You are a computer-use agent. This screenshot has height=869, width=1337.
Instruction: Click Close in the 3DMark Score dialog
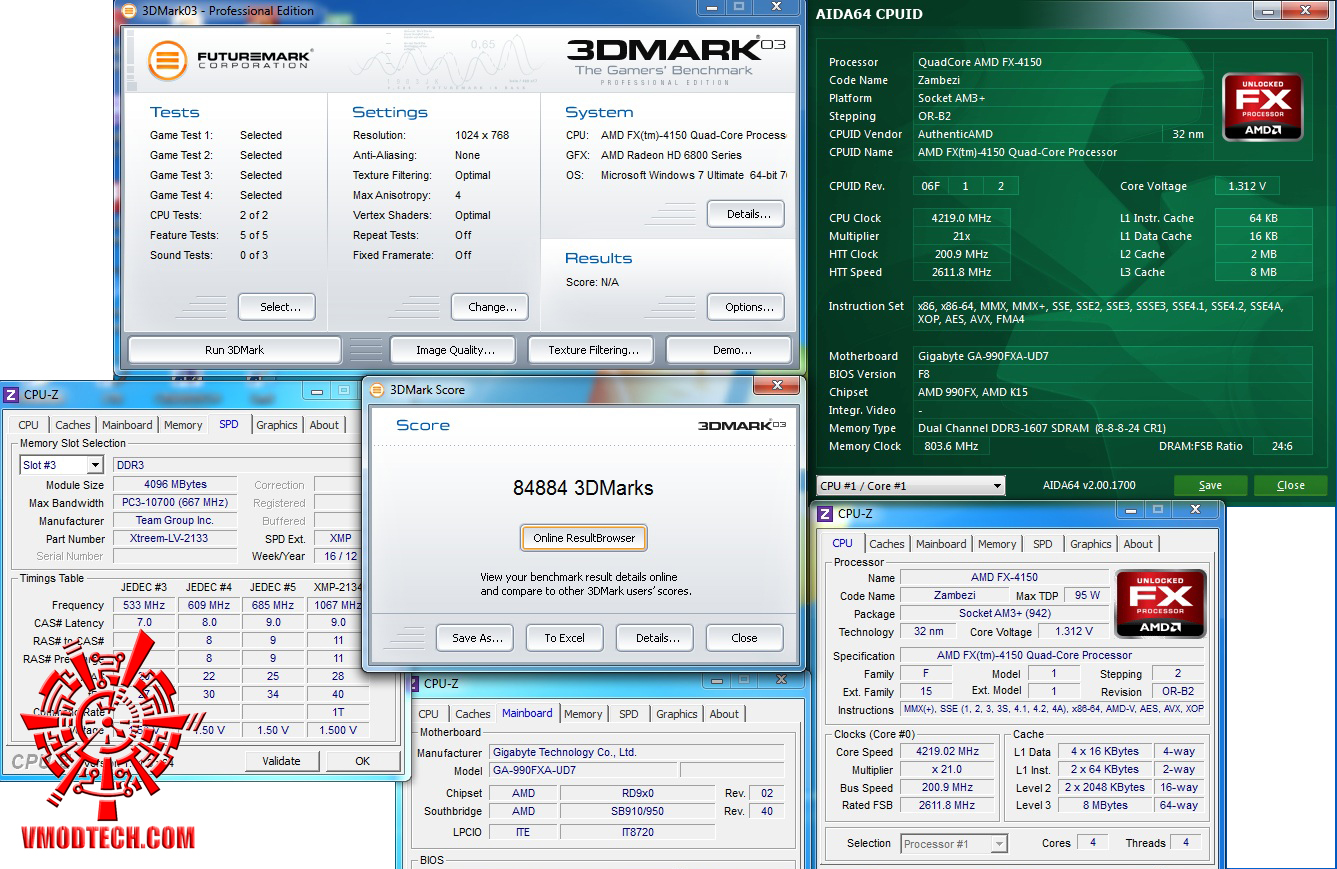[x=744, y=638]
